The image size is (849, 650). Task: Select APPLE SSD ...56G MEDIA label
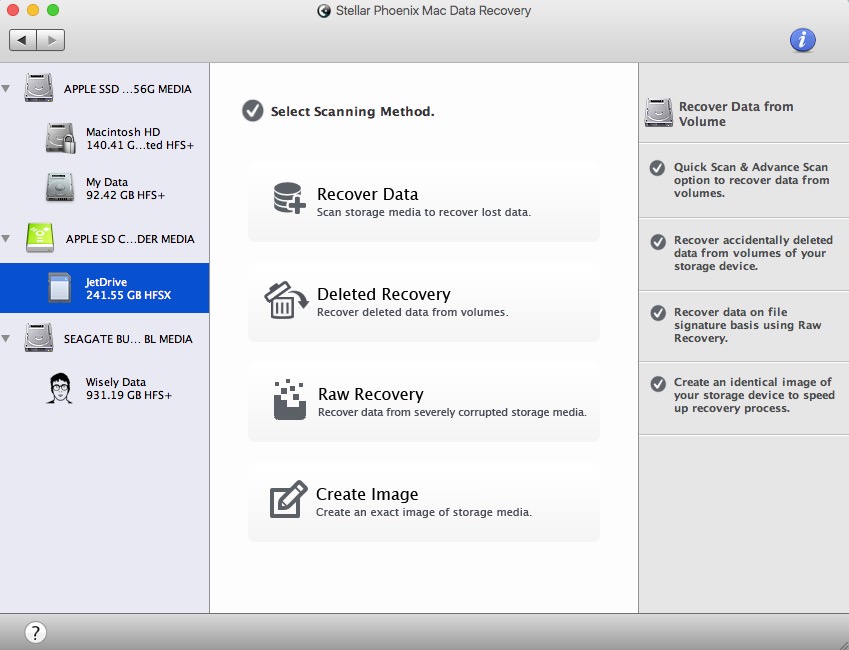pyautogui.click(x=128, y=89)
